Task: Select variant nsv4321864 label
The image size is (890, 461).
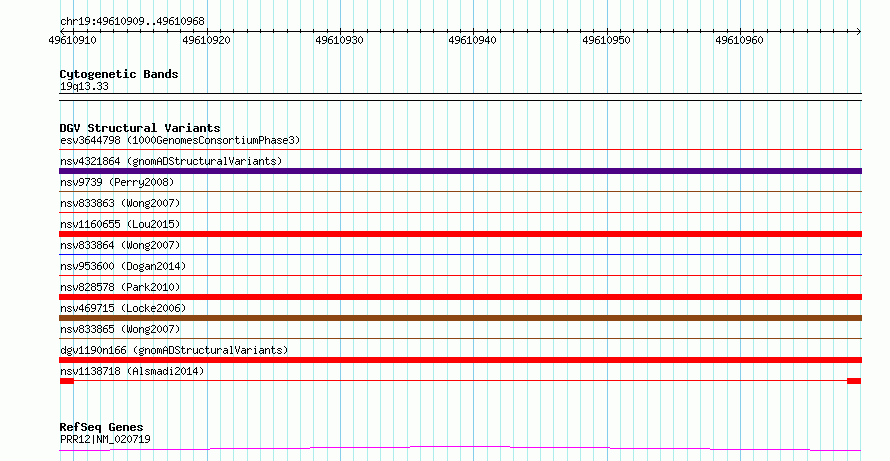Action: pyautogui.click(x=171, y=161)
